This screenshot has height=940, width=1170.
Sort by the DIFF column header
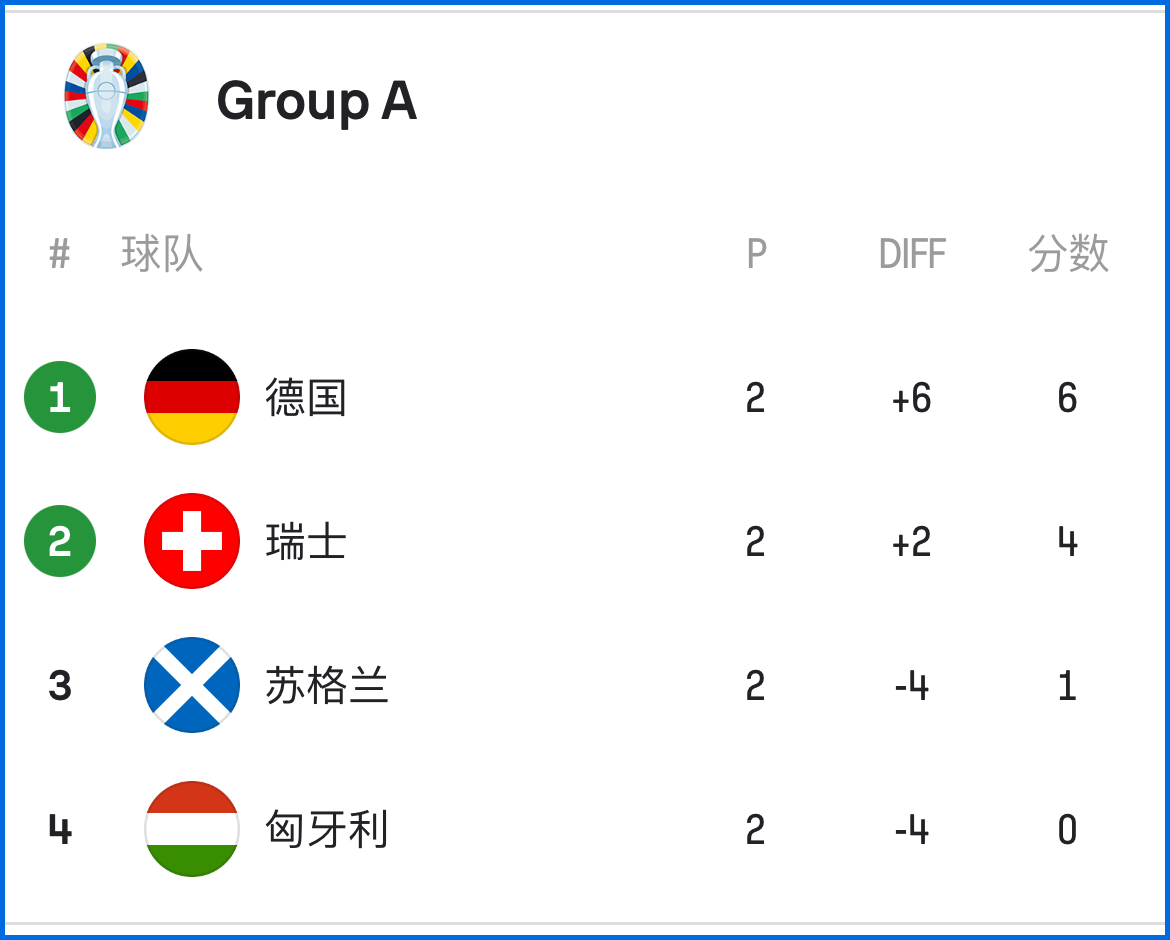click(x=912, y=254)
